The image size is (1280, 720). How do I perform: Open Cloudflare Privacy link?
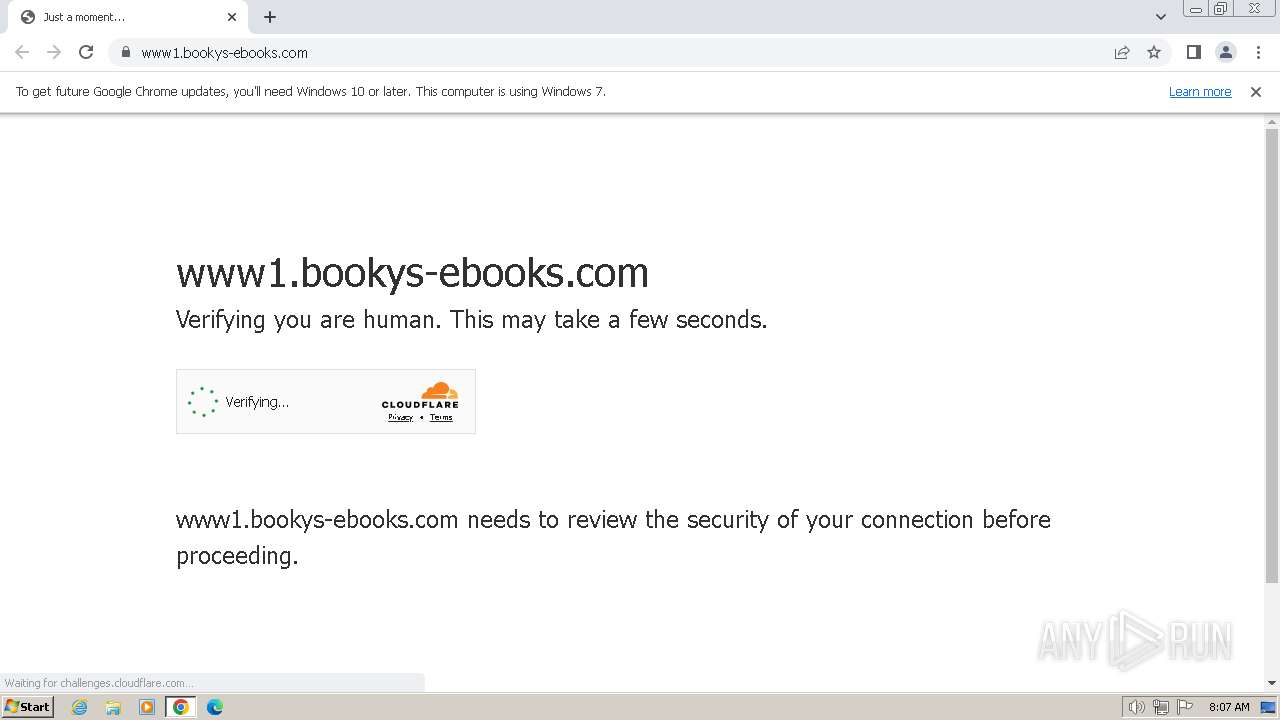click(x=400, y=417)
